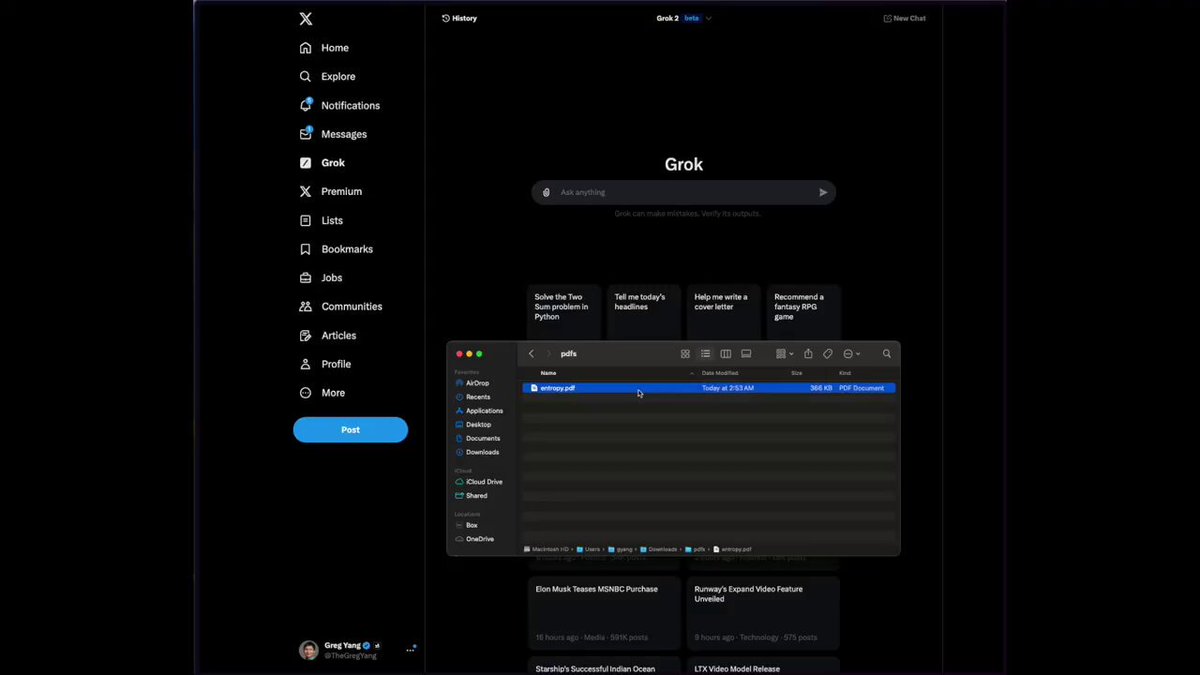Click the X logo at top of sidebar
This screenshot has height=675, width=1200.
pyautogui.click(x=306, y=19)
